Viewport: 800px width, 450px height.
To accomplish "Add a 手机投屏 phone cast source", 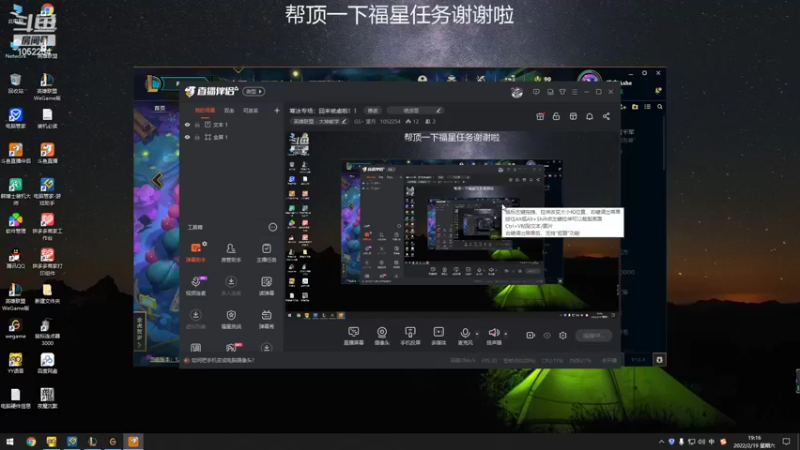I will point(410,336).
